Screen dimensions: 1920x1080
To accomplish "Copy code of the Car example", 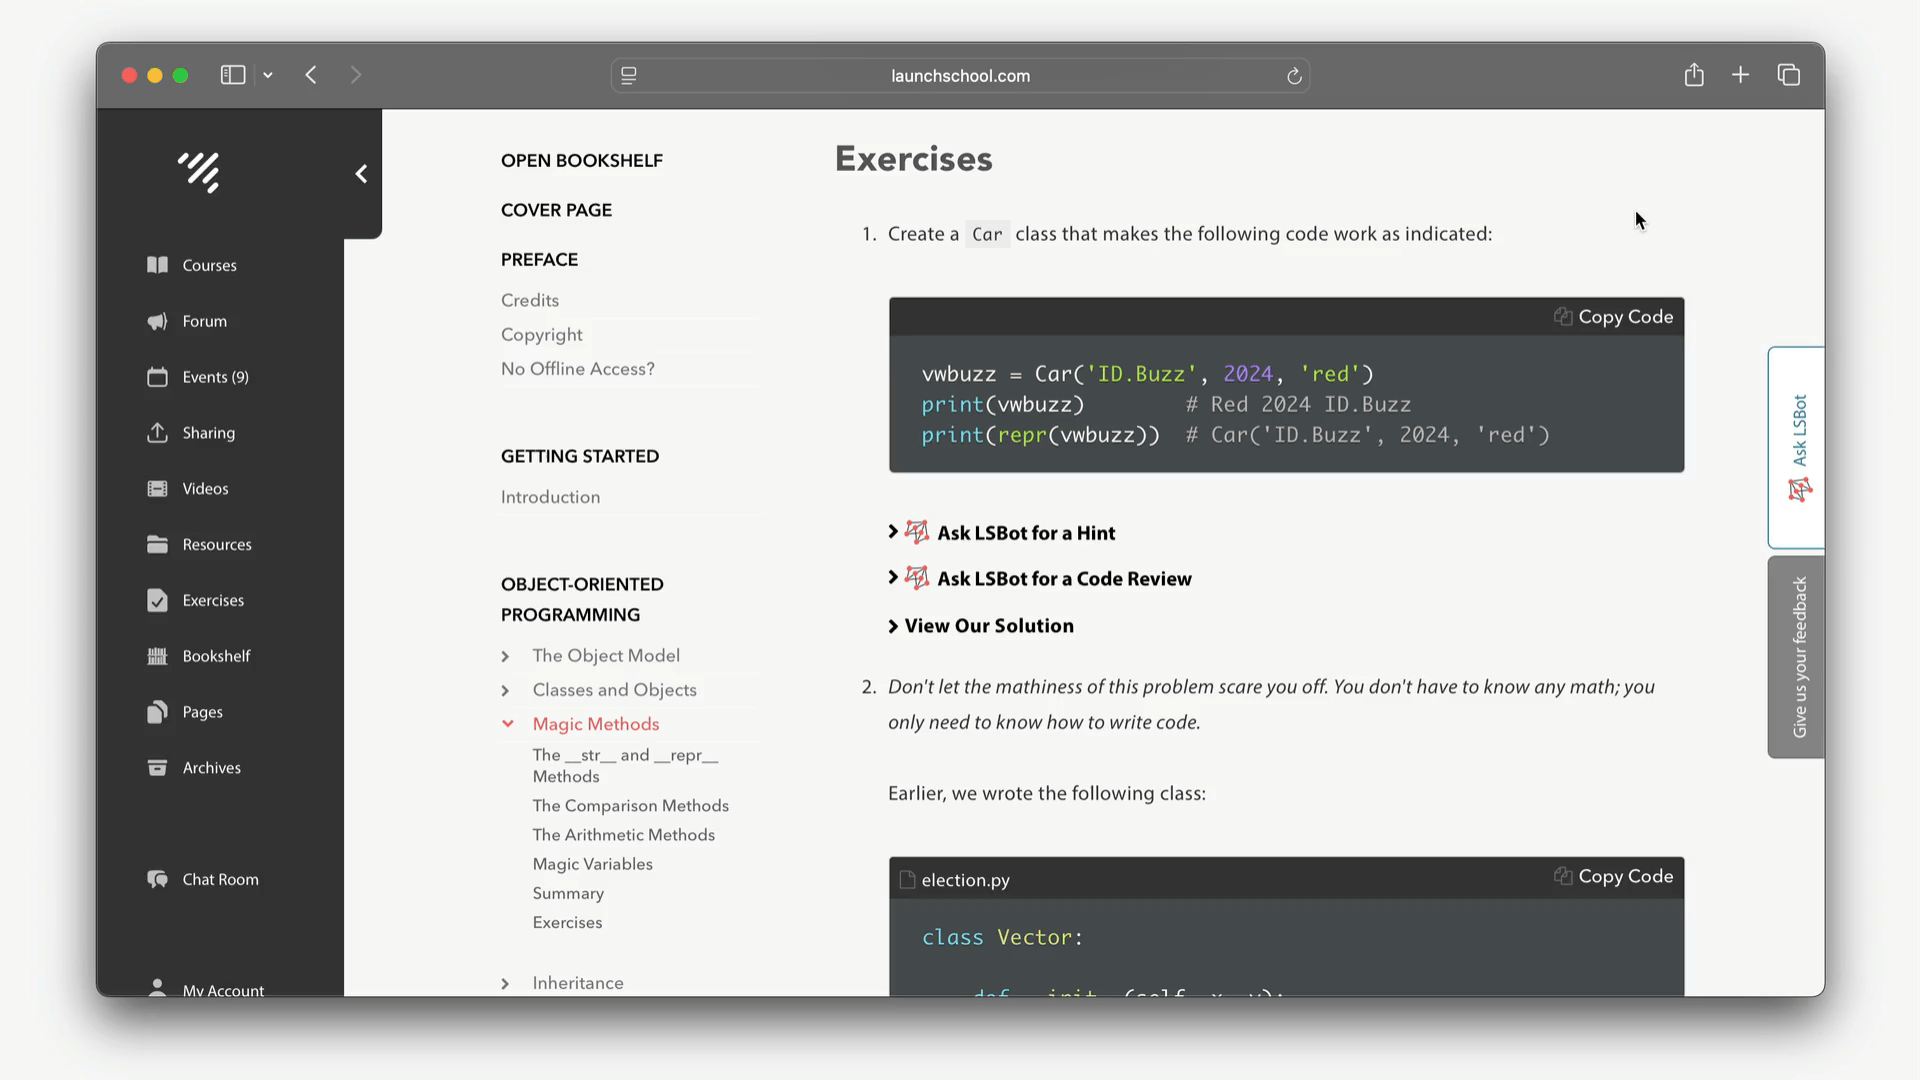I will coord(1613,317).
